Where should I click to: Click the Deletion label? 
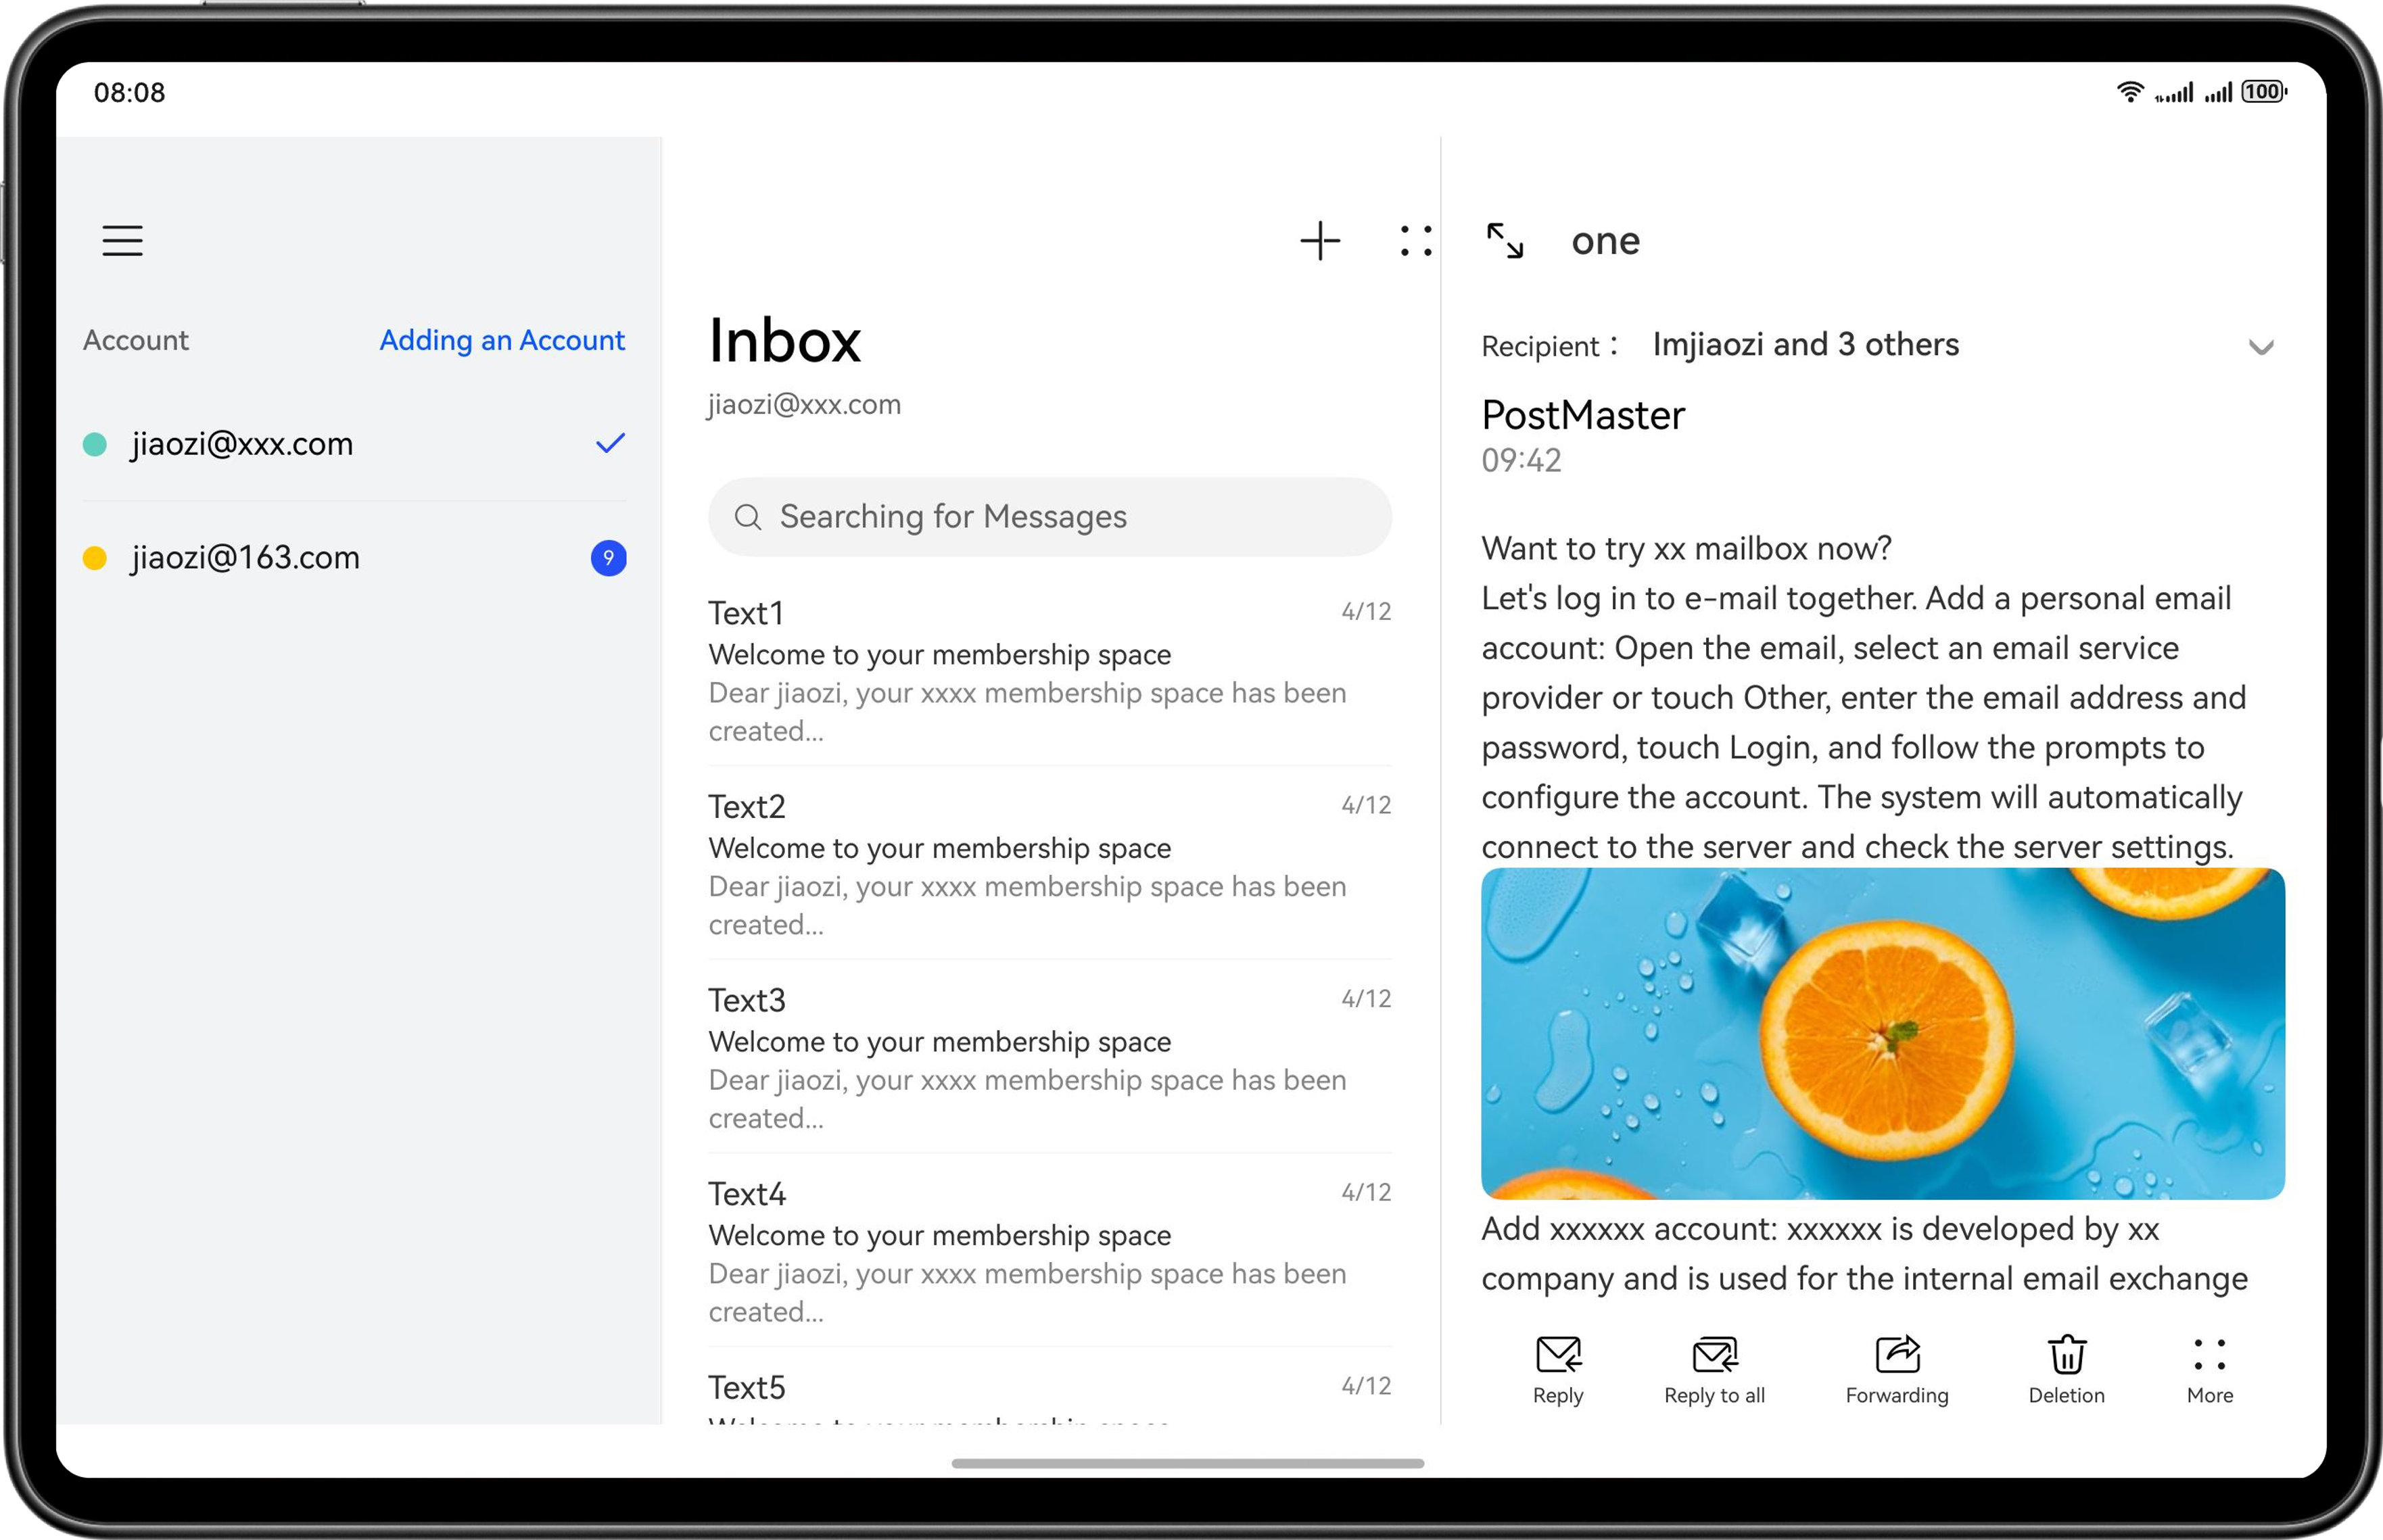2067,1396
